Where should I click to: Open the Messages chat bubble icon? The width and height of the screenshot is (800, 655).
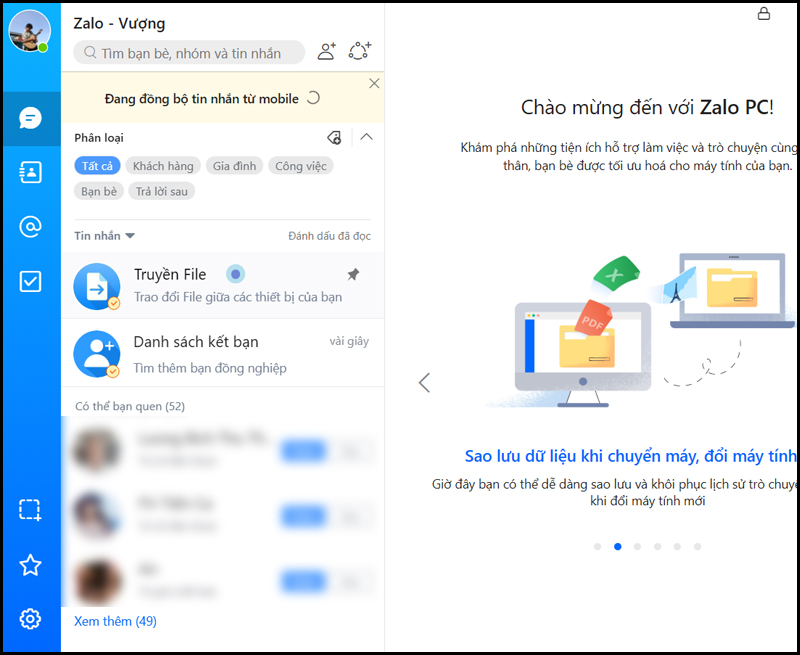[x=30, y=118]
